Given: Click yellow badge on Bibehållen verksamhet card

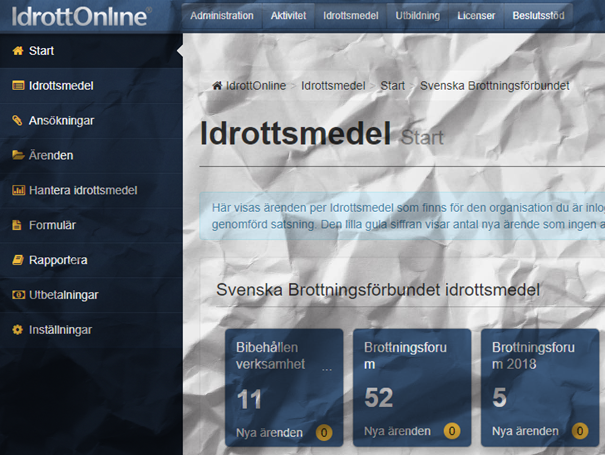Looking at the screenshot, I should click(x=324, y=433).
